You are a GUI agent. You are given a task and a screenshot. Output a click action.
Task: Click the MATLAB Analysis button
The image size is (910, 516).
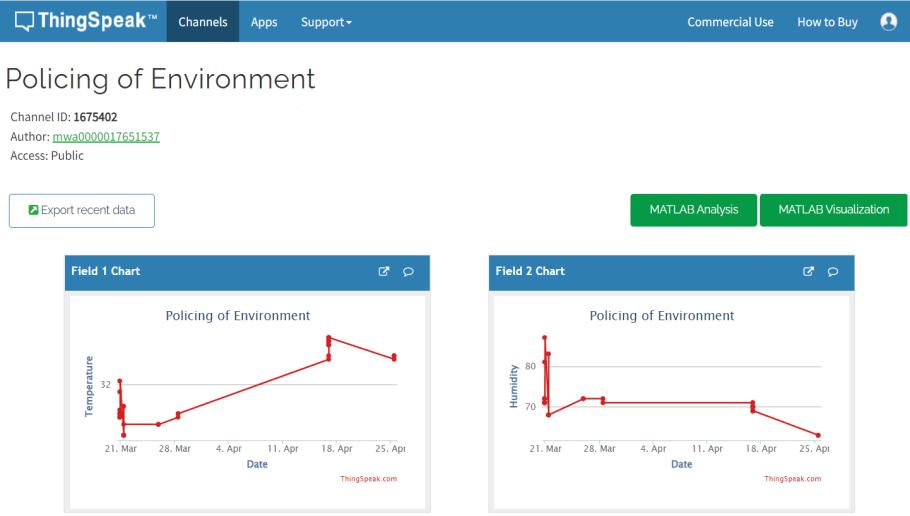pos(693,210)
